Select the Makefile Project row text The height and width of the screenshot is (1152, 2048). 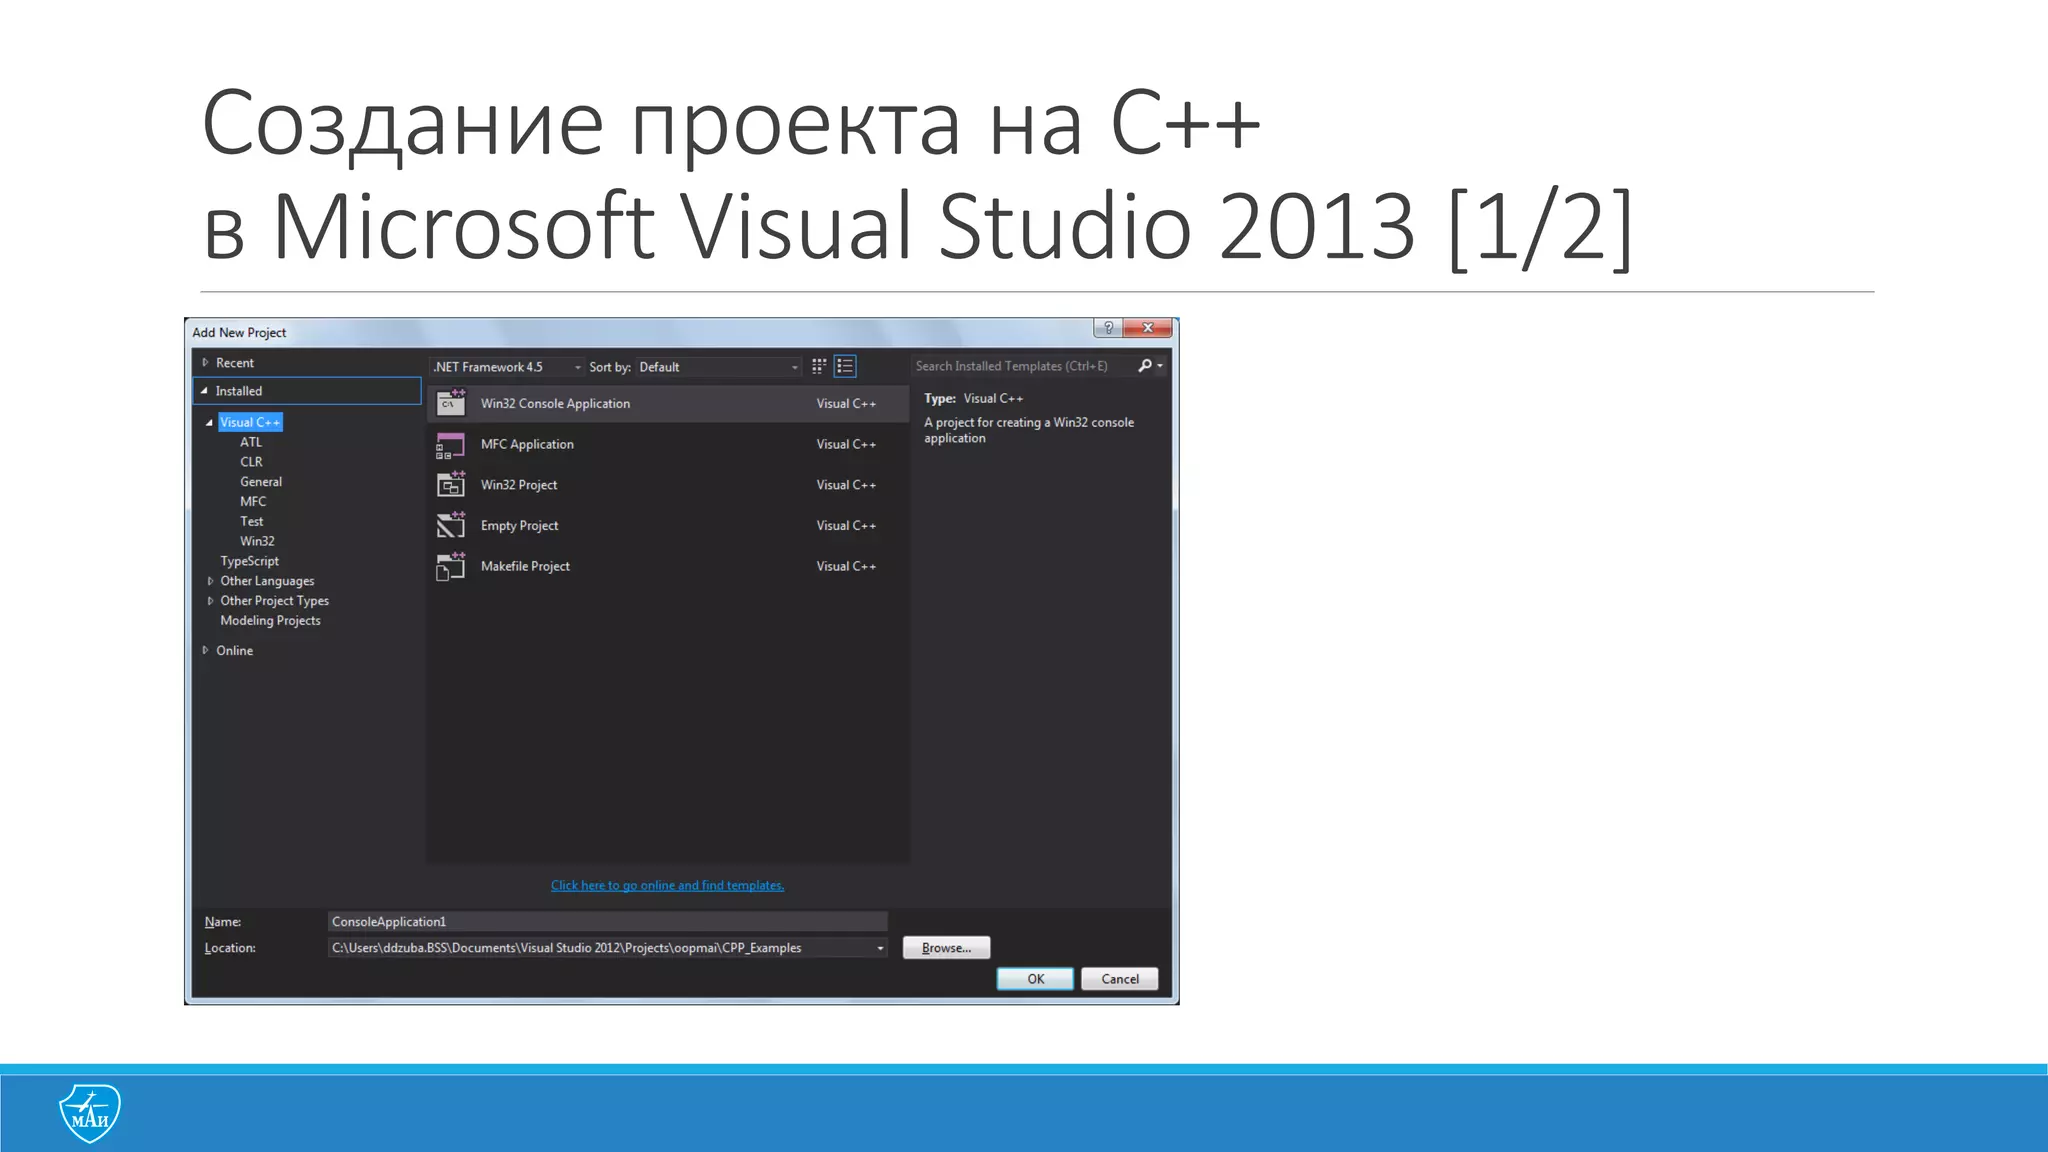click(x=525, y=566)
